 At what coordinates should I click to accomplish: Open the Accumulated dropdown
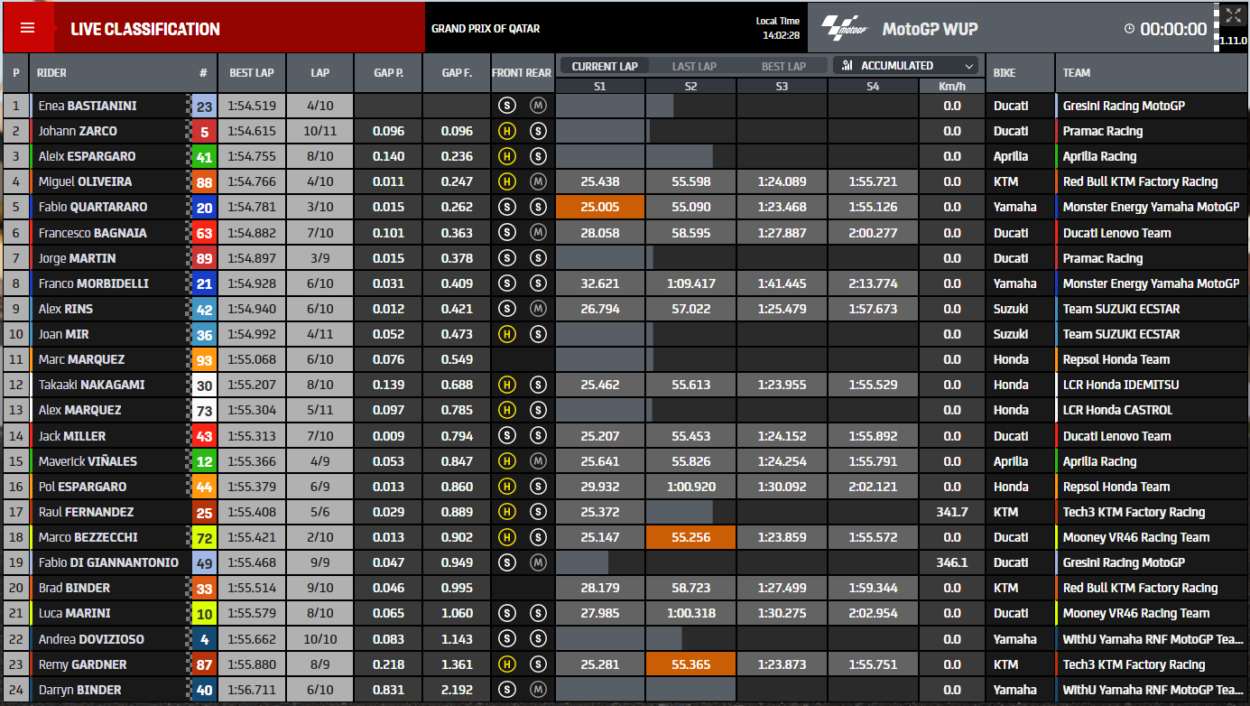906,66
